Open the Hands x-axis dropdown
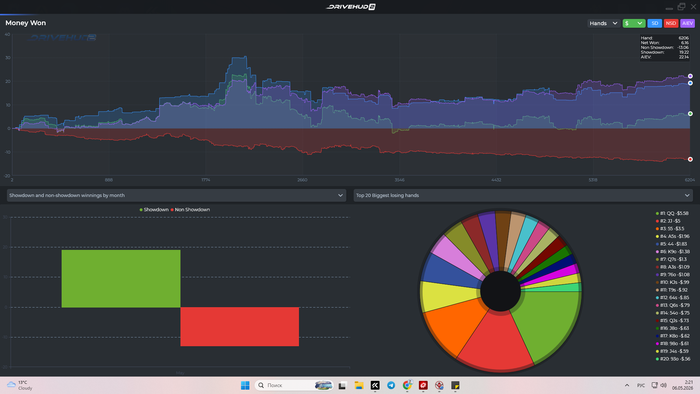Viewport: 700px width, 394px height. tap(603, 23)
